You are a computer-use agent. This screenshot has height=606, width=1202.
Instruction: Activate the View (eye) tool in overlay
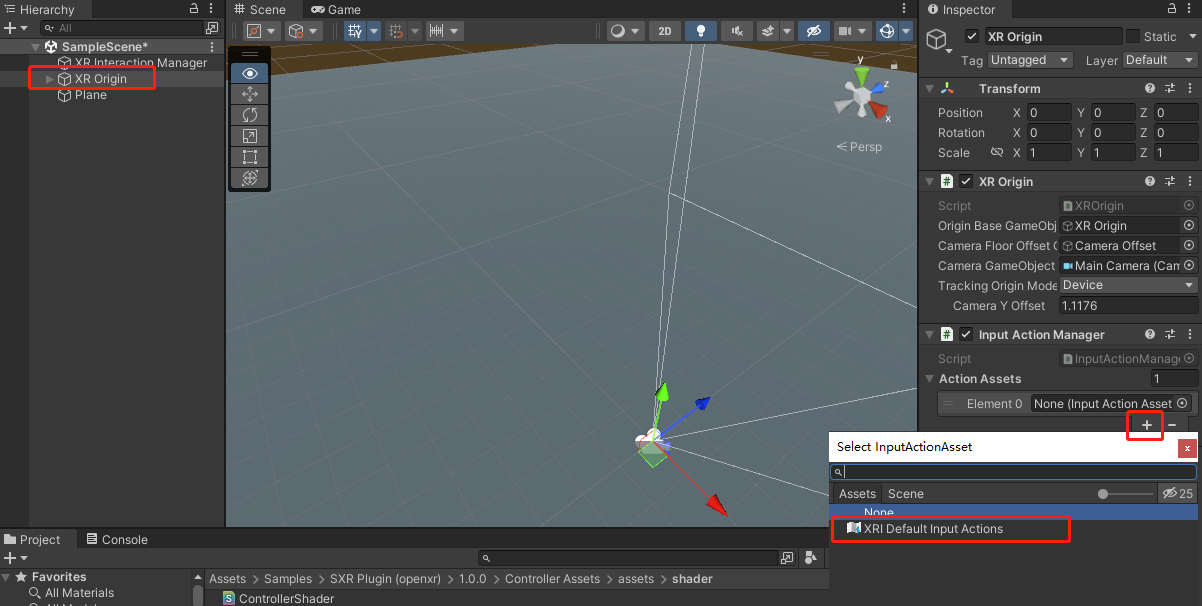point(250,73)
